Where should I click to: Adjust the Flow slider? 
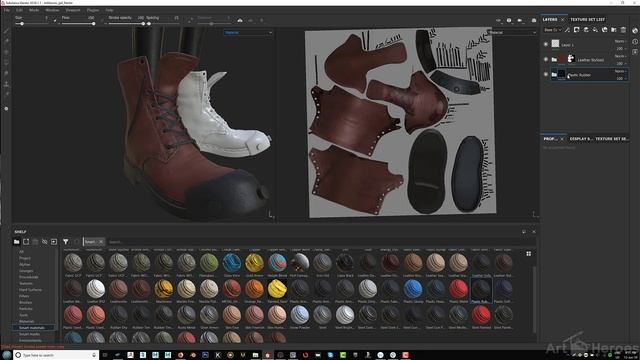pyautogui.click(x=78, y=24)
